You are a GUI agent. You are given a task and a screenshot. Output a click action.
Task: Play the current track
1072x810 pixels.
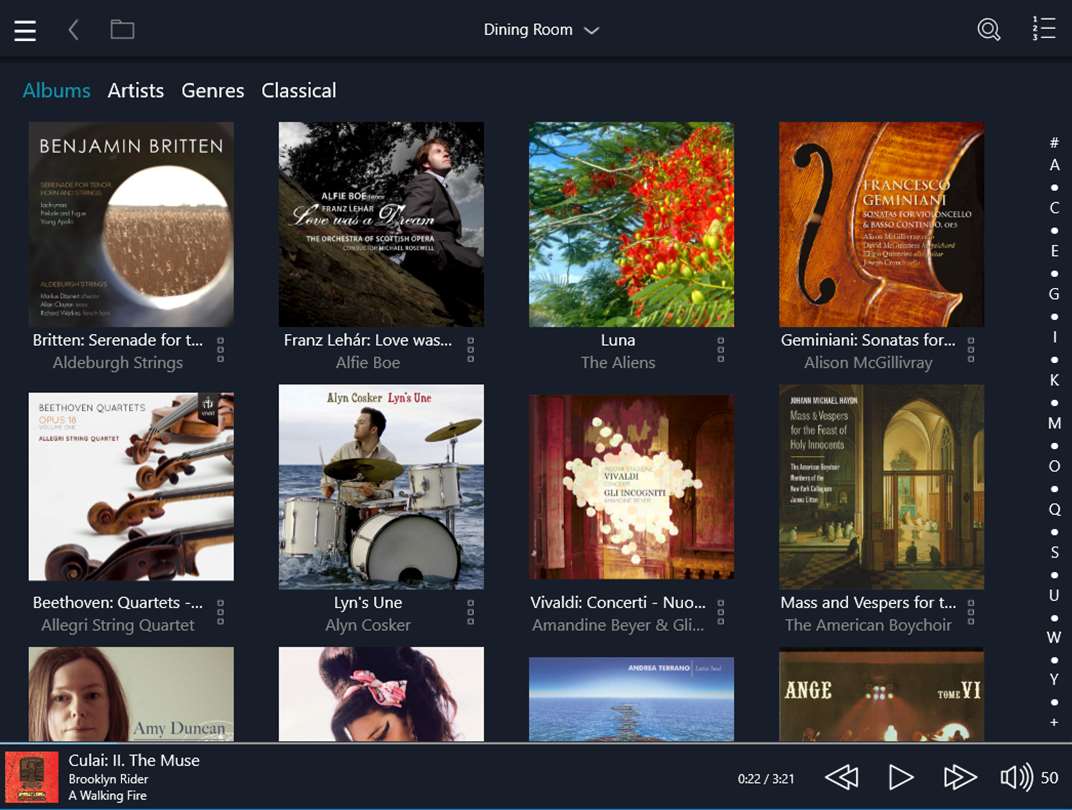tap(900, 777)
